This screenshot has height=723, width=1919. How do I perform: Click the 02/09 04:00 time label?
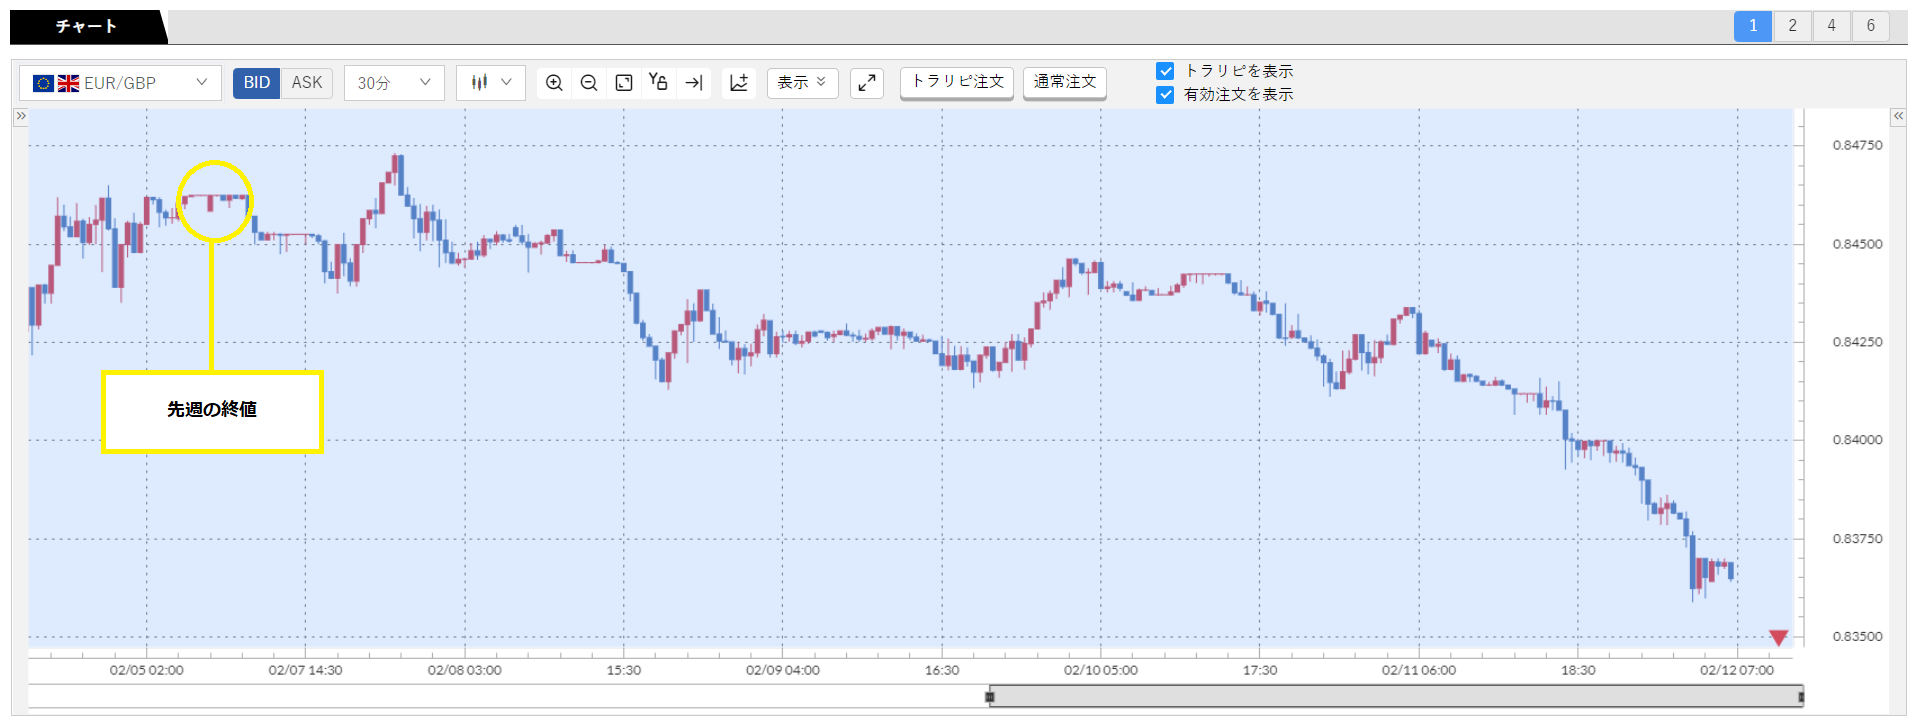(x=783, y=670)
